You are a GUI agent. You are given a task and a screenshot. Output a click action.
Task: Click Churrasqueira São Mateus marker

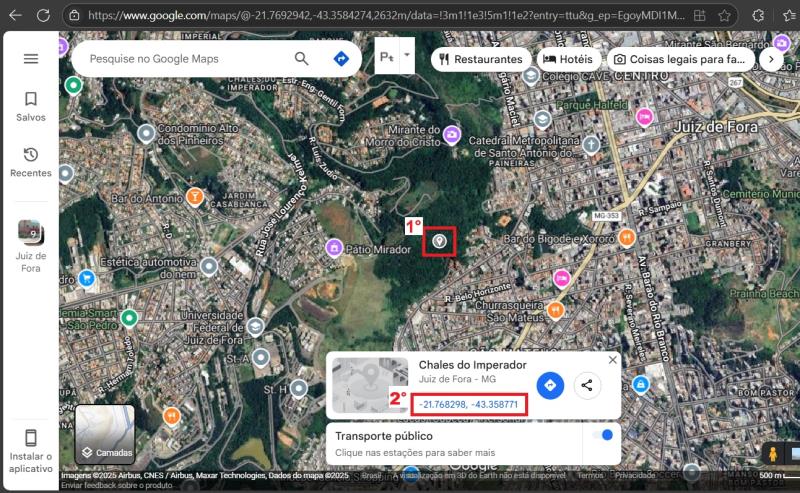pyautogui.click(x=555, y=310)
